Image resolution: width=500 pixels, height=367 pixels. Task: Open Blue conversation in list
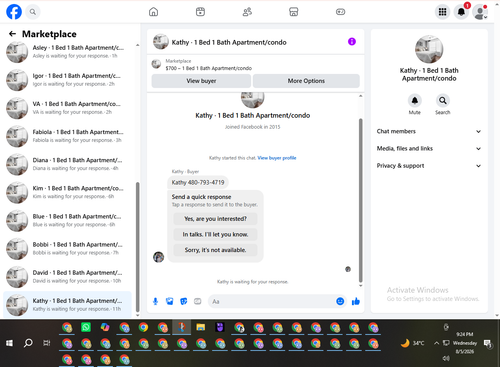(x=67, y=221)
